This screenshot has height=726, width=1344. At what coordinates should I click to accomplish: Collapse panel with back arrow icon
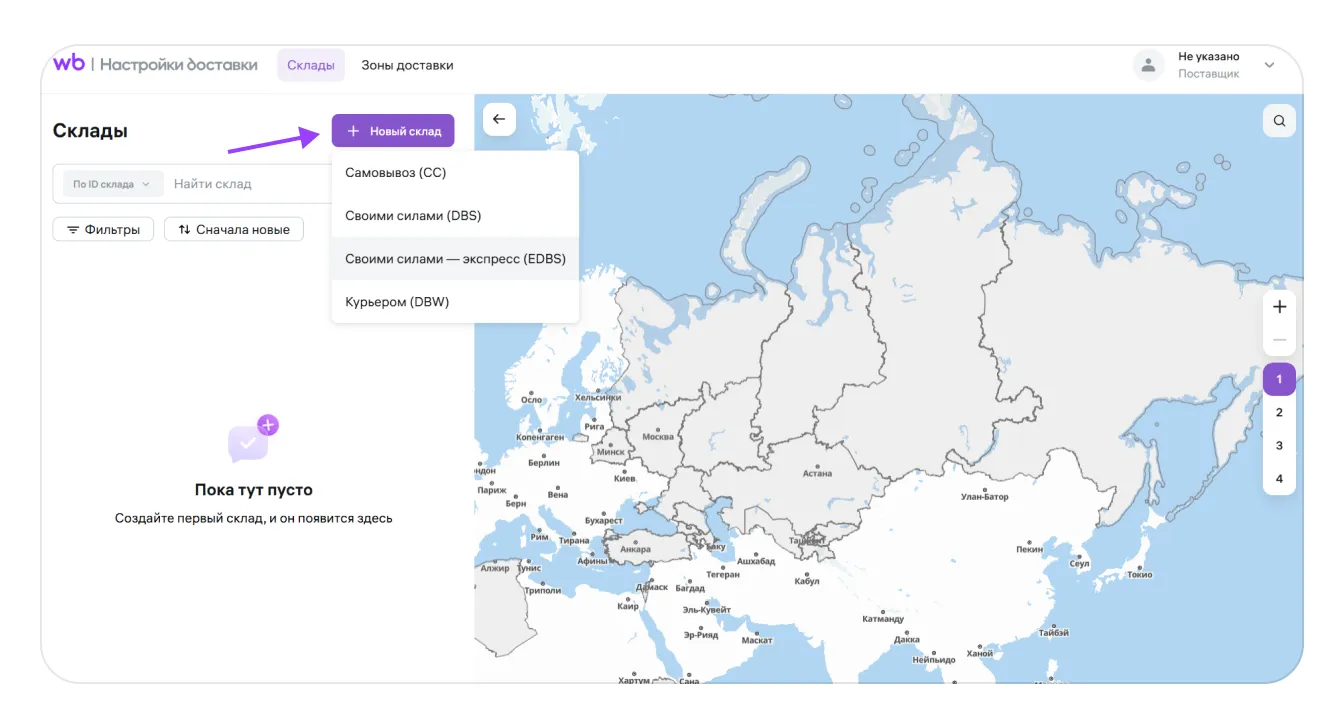point(499,119)
